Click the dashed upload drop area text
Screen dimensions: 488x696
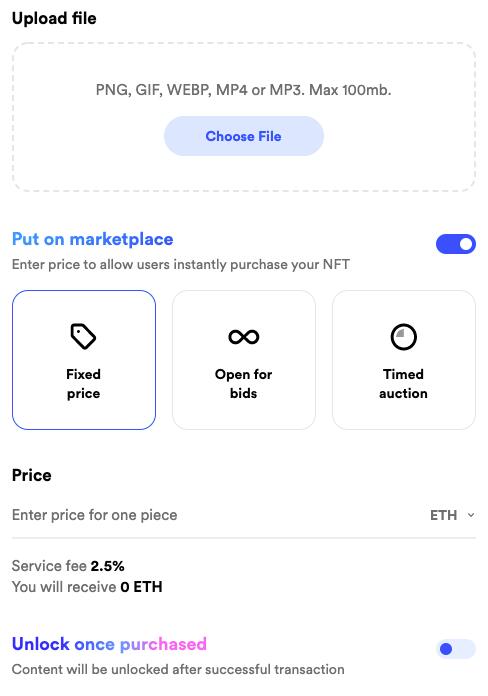pos(243,90)
